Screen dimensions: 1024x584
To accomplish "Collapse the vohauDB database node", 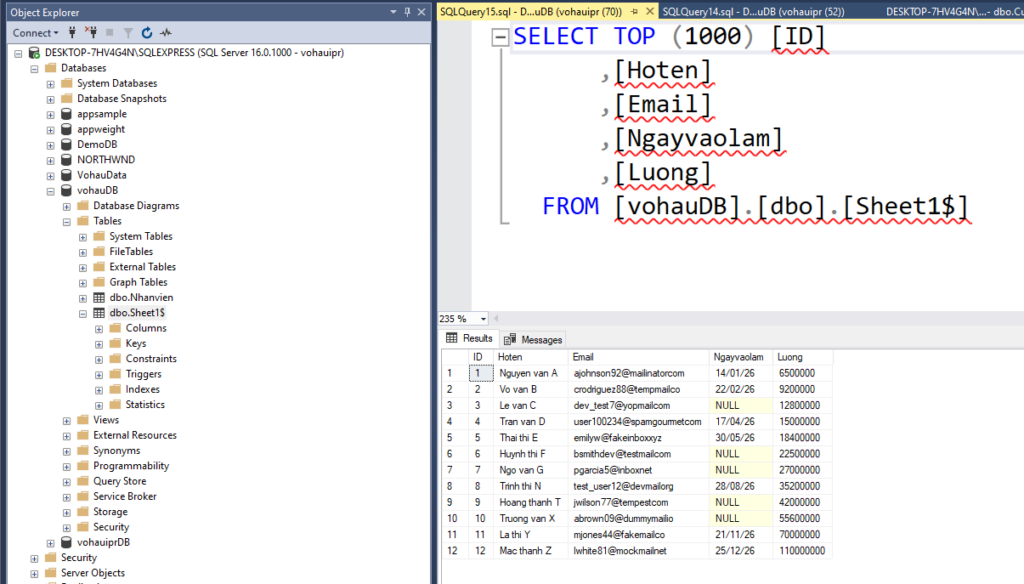I will point(51,191).
